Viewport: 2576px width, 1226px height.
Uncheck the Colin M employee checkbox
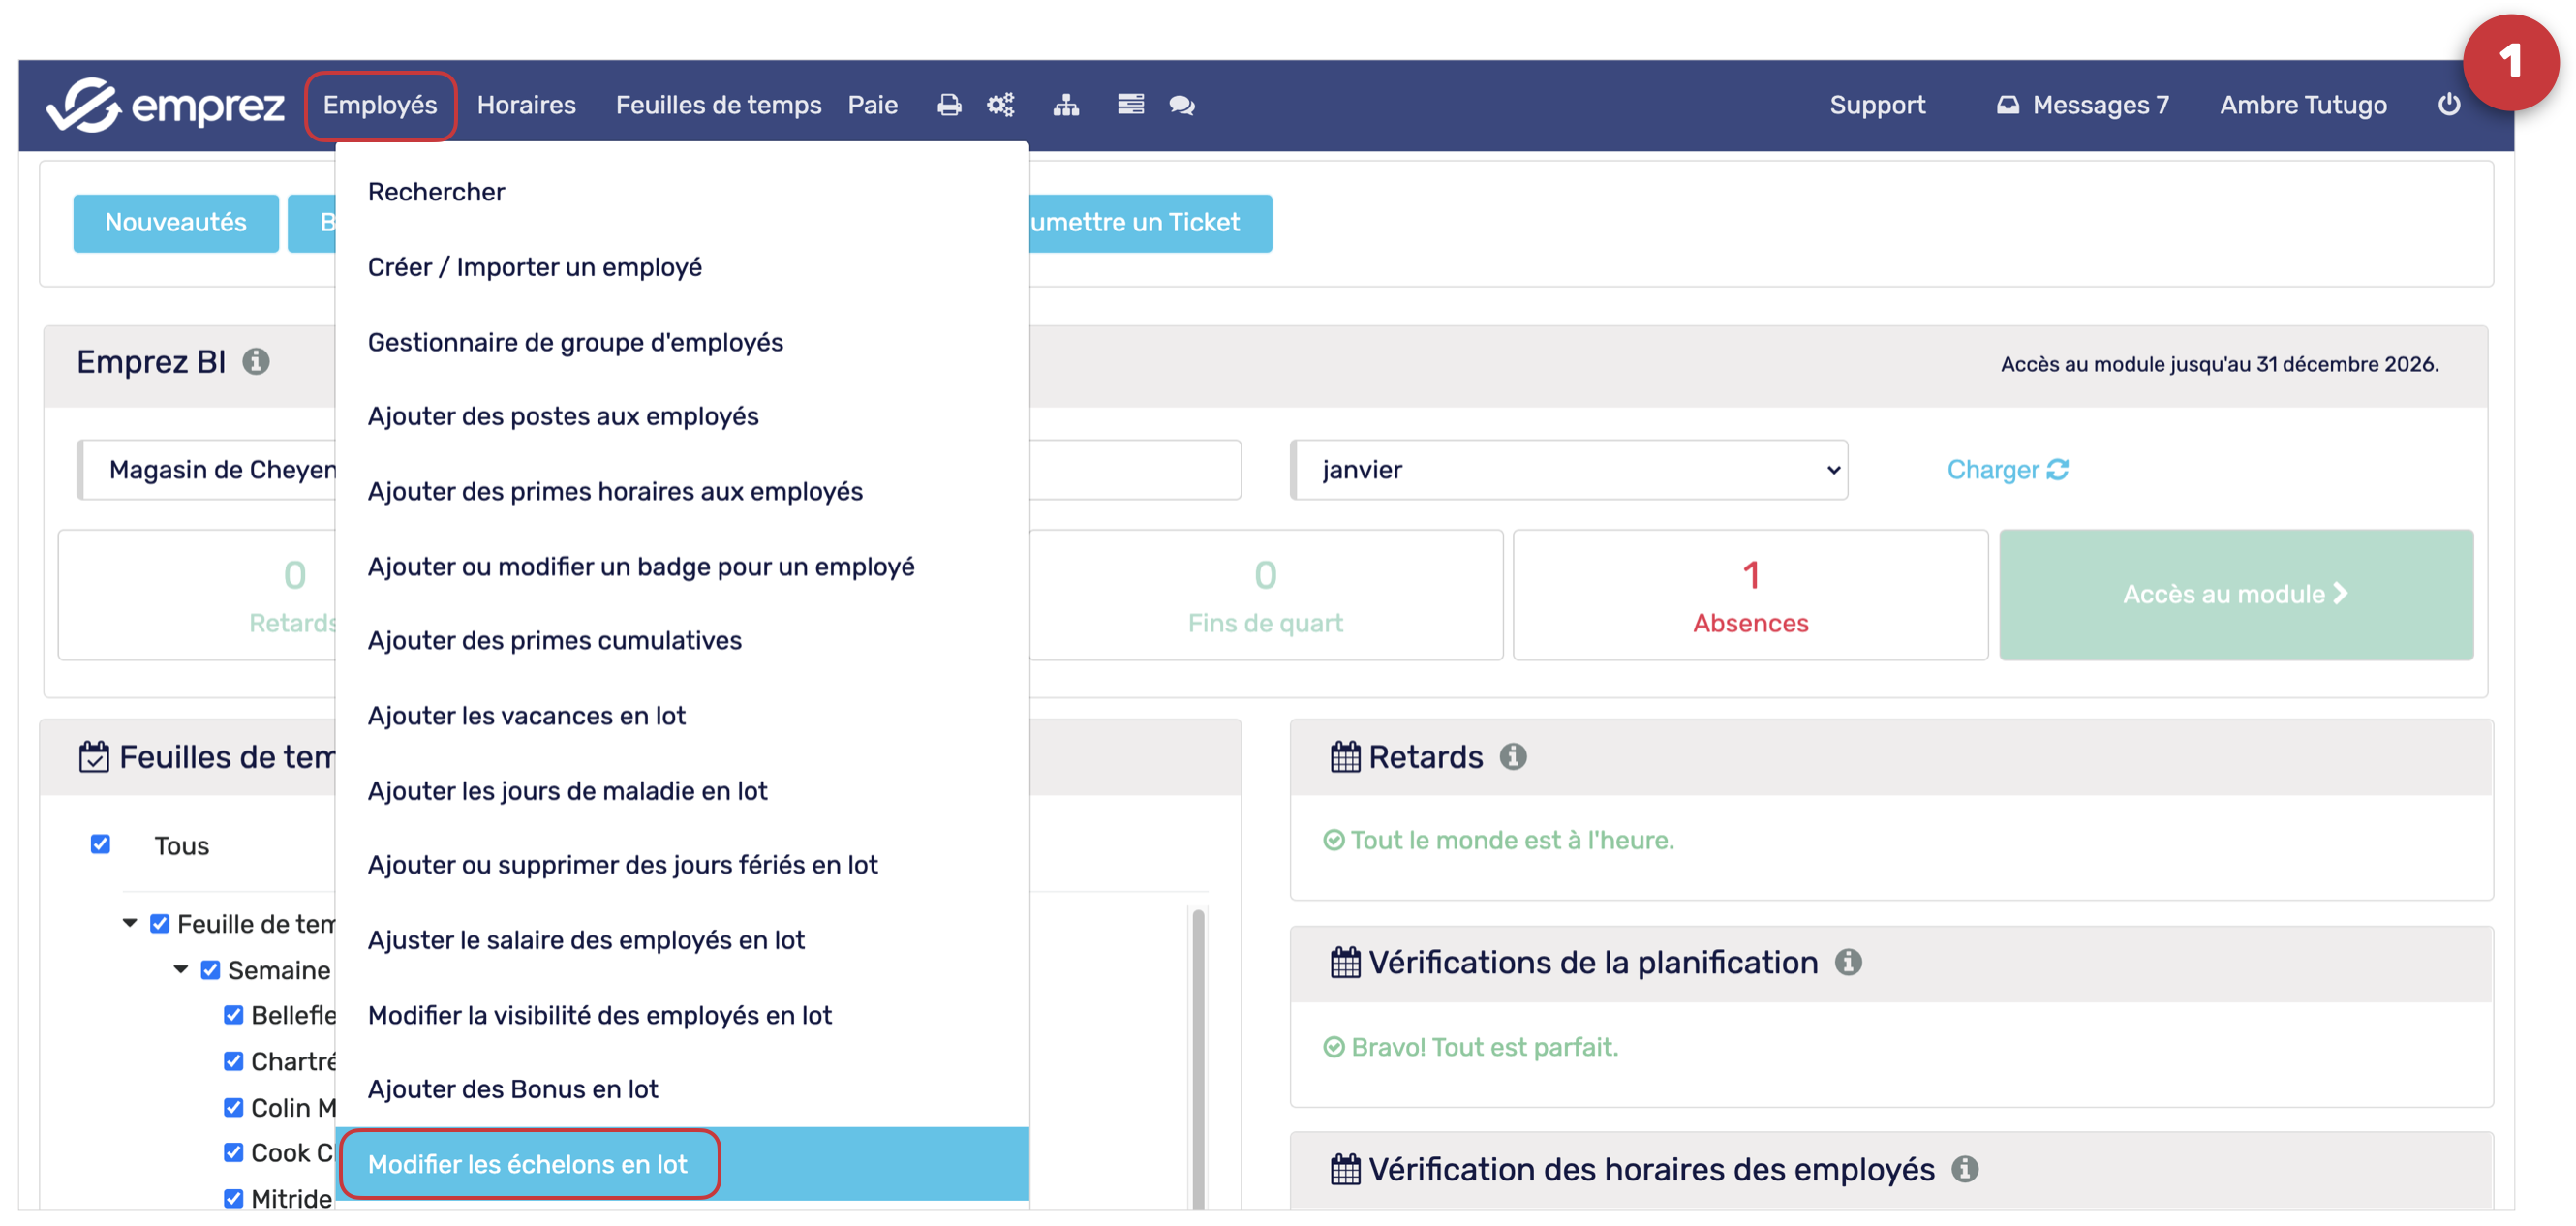233,1107
